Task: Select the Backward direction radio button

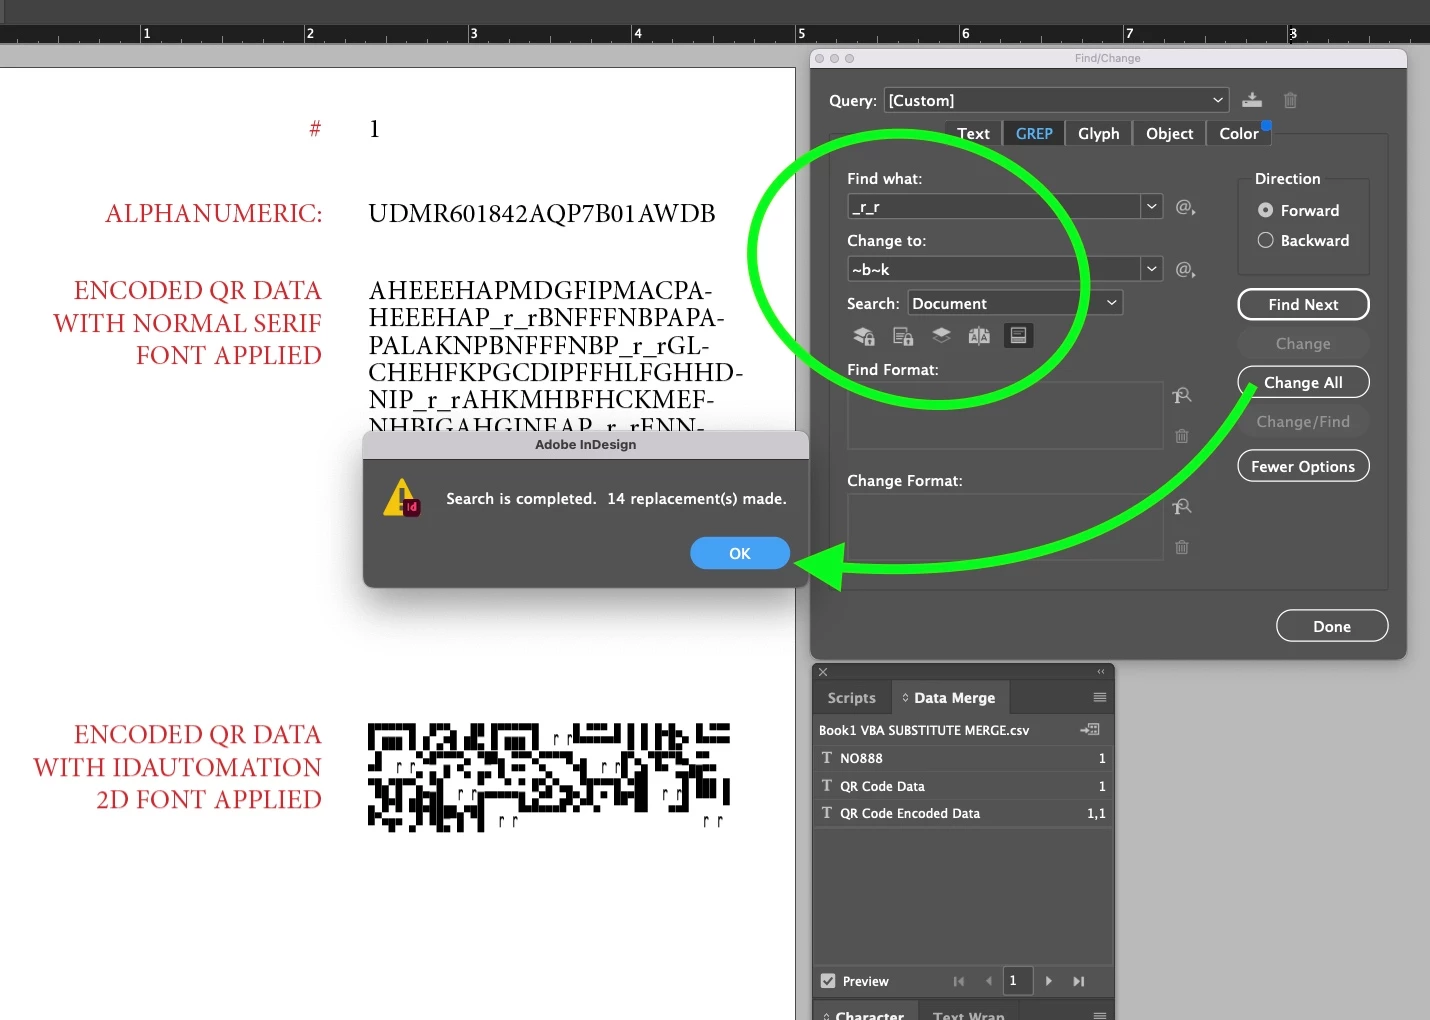Action: 1265,240
